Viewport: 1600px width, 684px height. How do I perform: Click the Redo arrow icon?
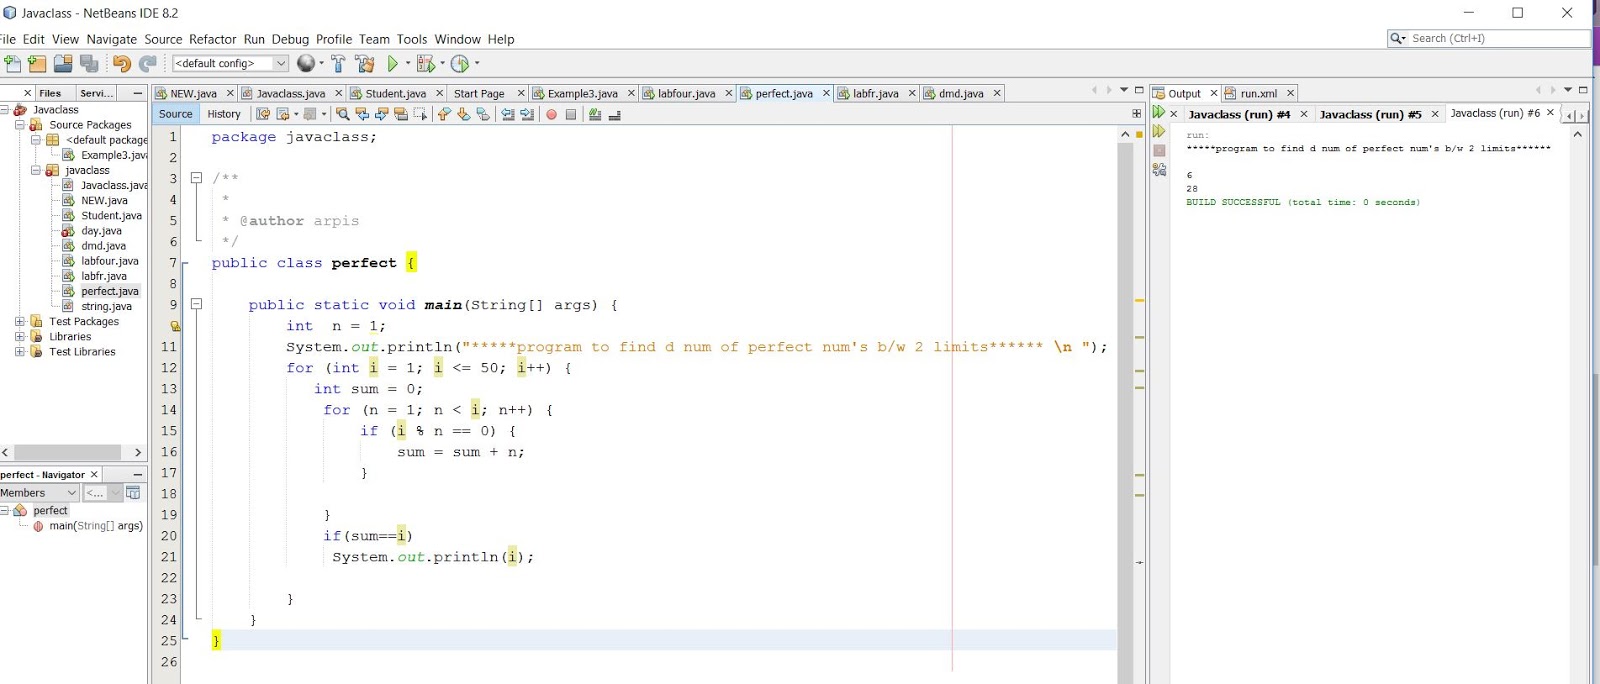pyautogui.click(x=148, y=64)
